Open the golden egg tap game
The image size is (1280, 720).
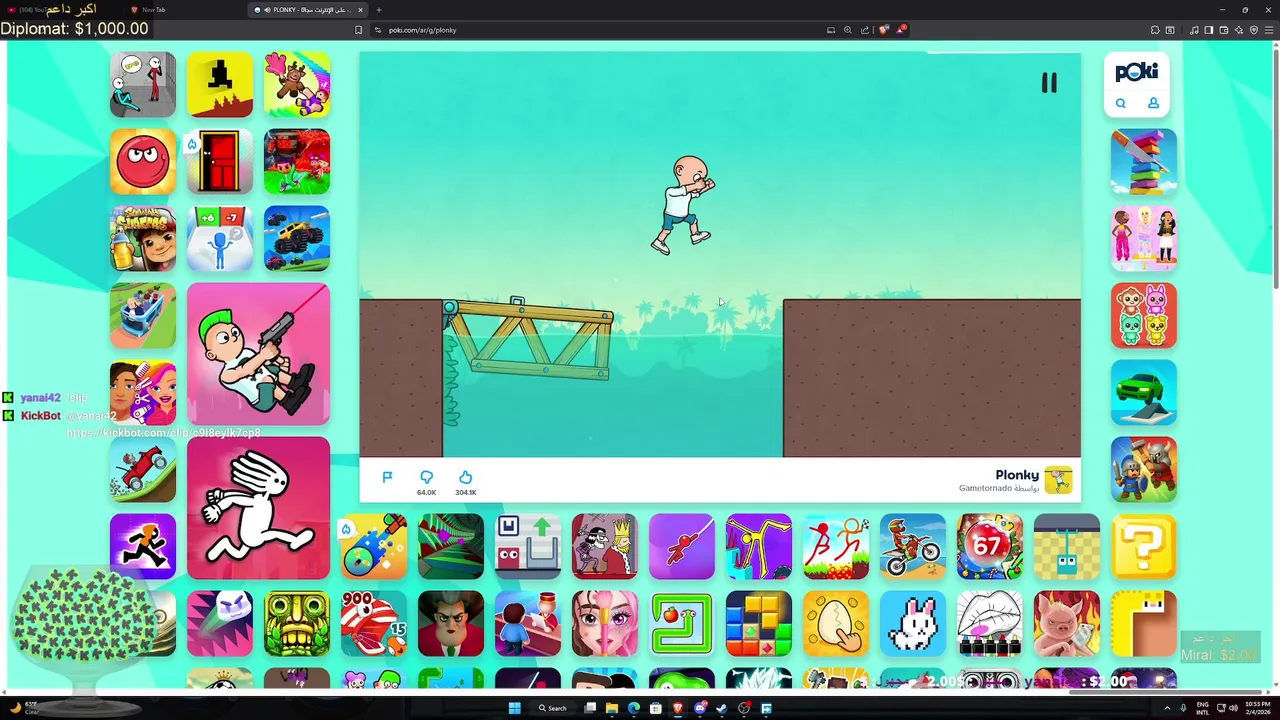pyautogui.click(x=836, y=623)
